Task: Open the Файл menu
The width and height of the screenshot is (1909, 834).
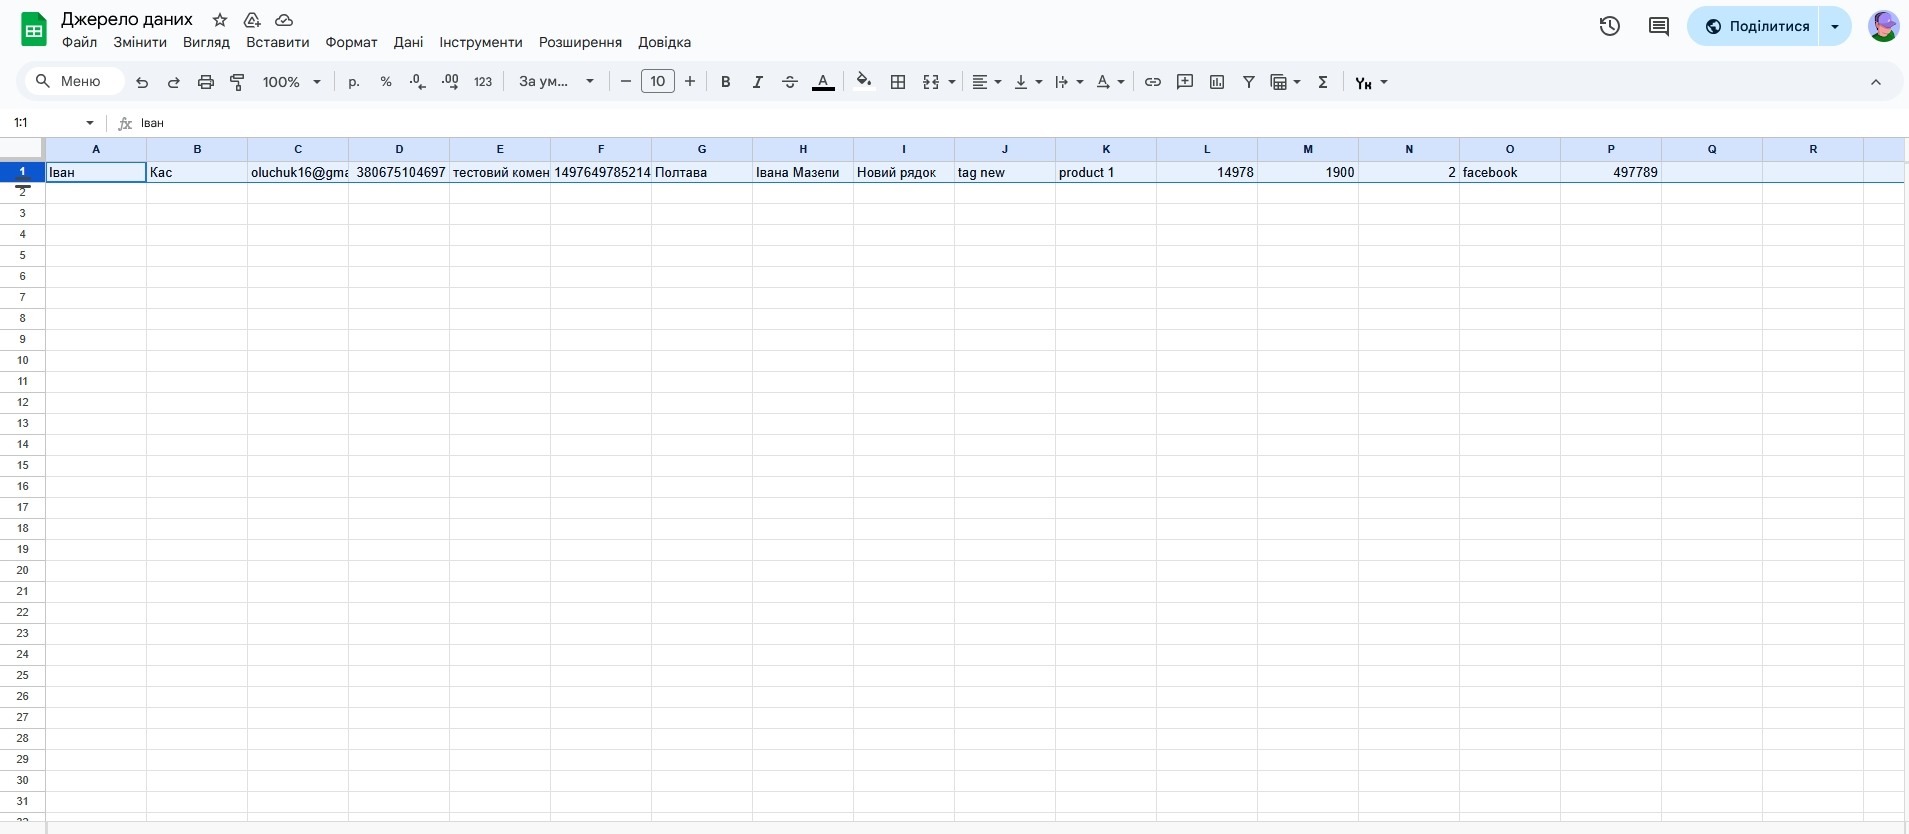Action: click(x=80, y=42)
